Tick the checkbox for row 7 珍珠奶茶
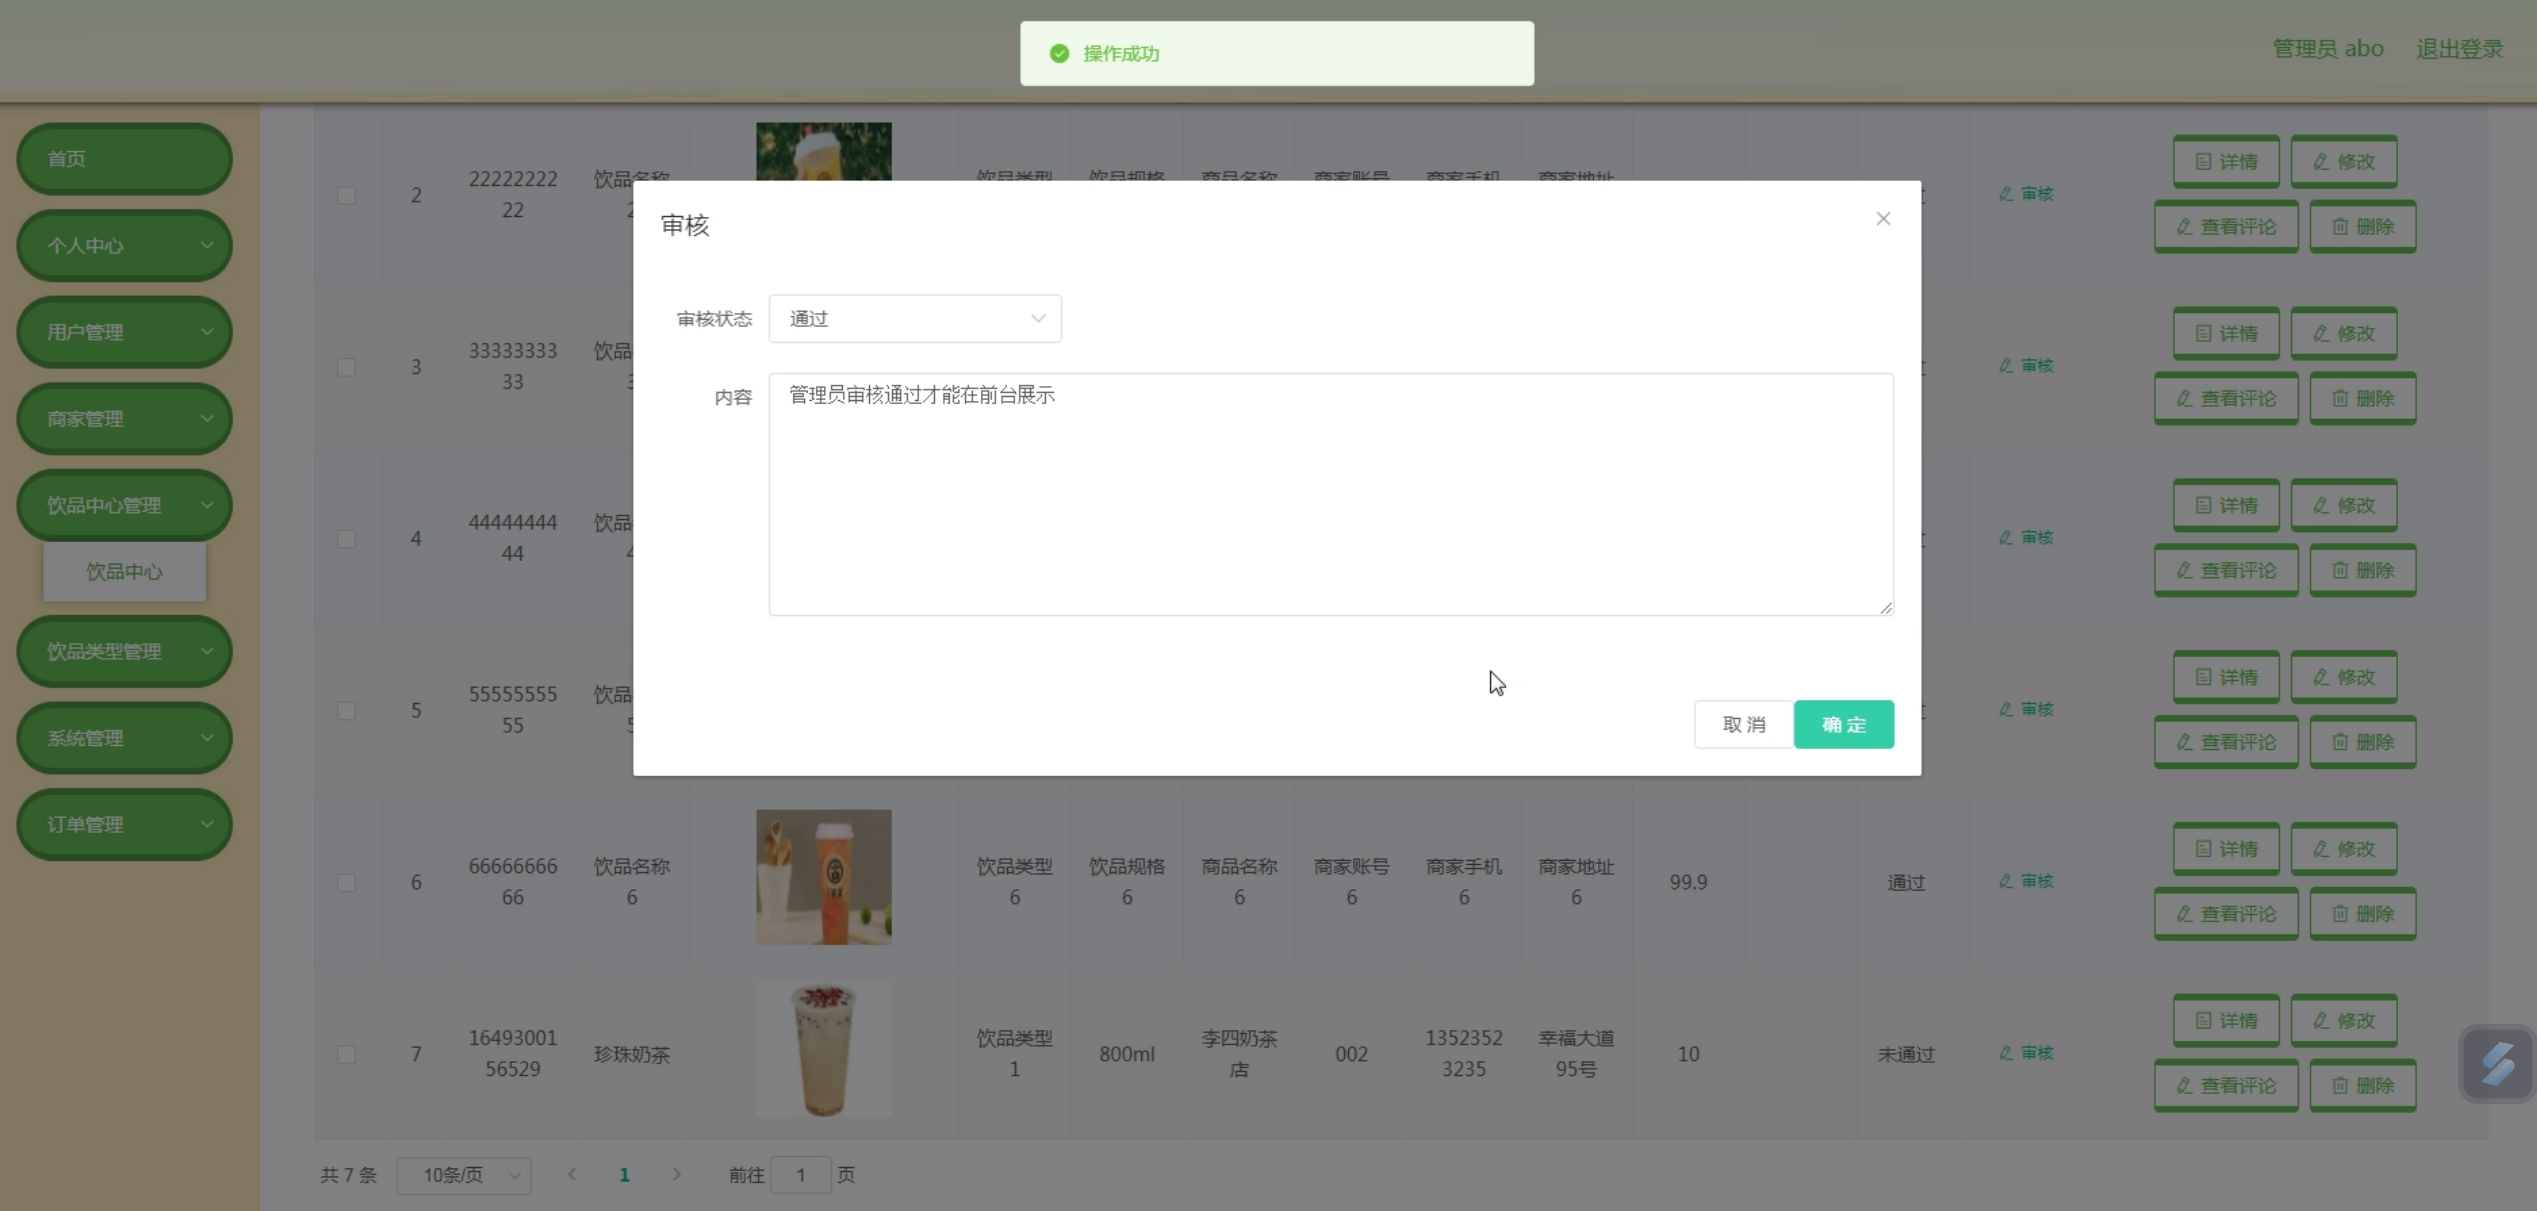2537x1211 pixels. coord(346,1054)
